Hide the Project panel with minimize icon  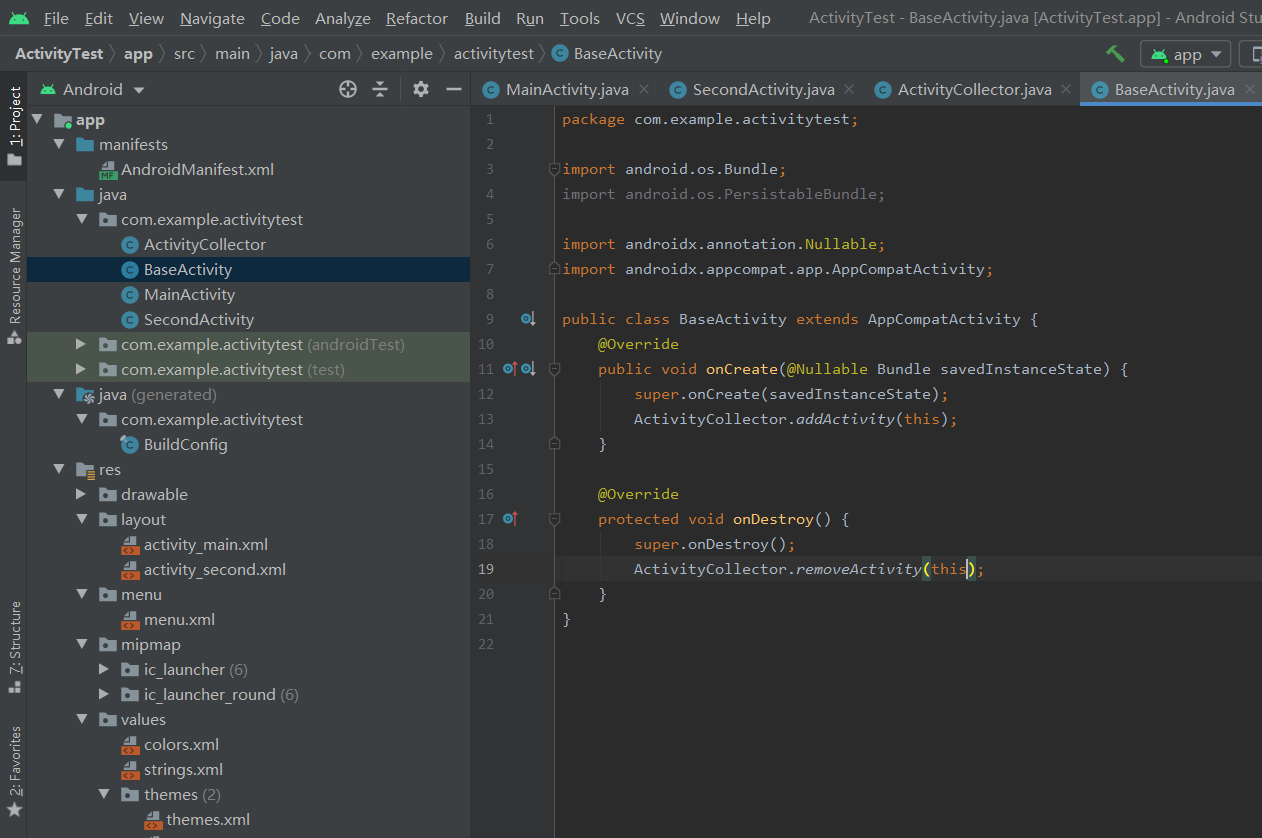tap(453, 89)
